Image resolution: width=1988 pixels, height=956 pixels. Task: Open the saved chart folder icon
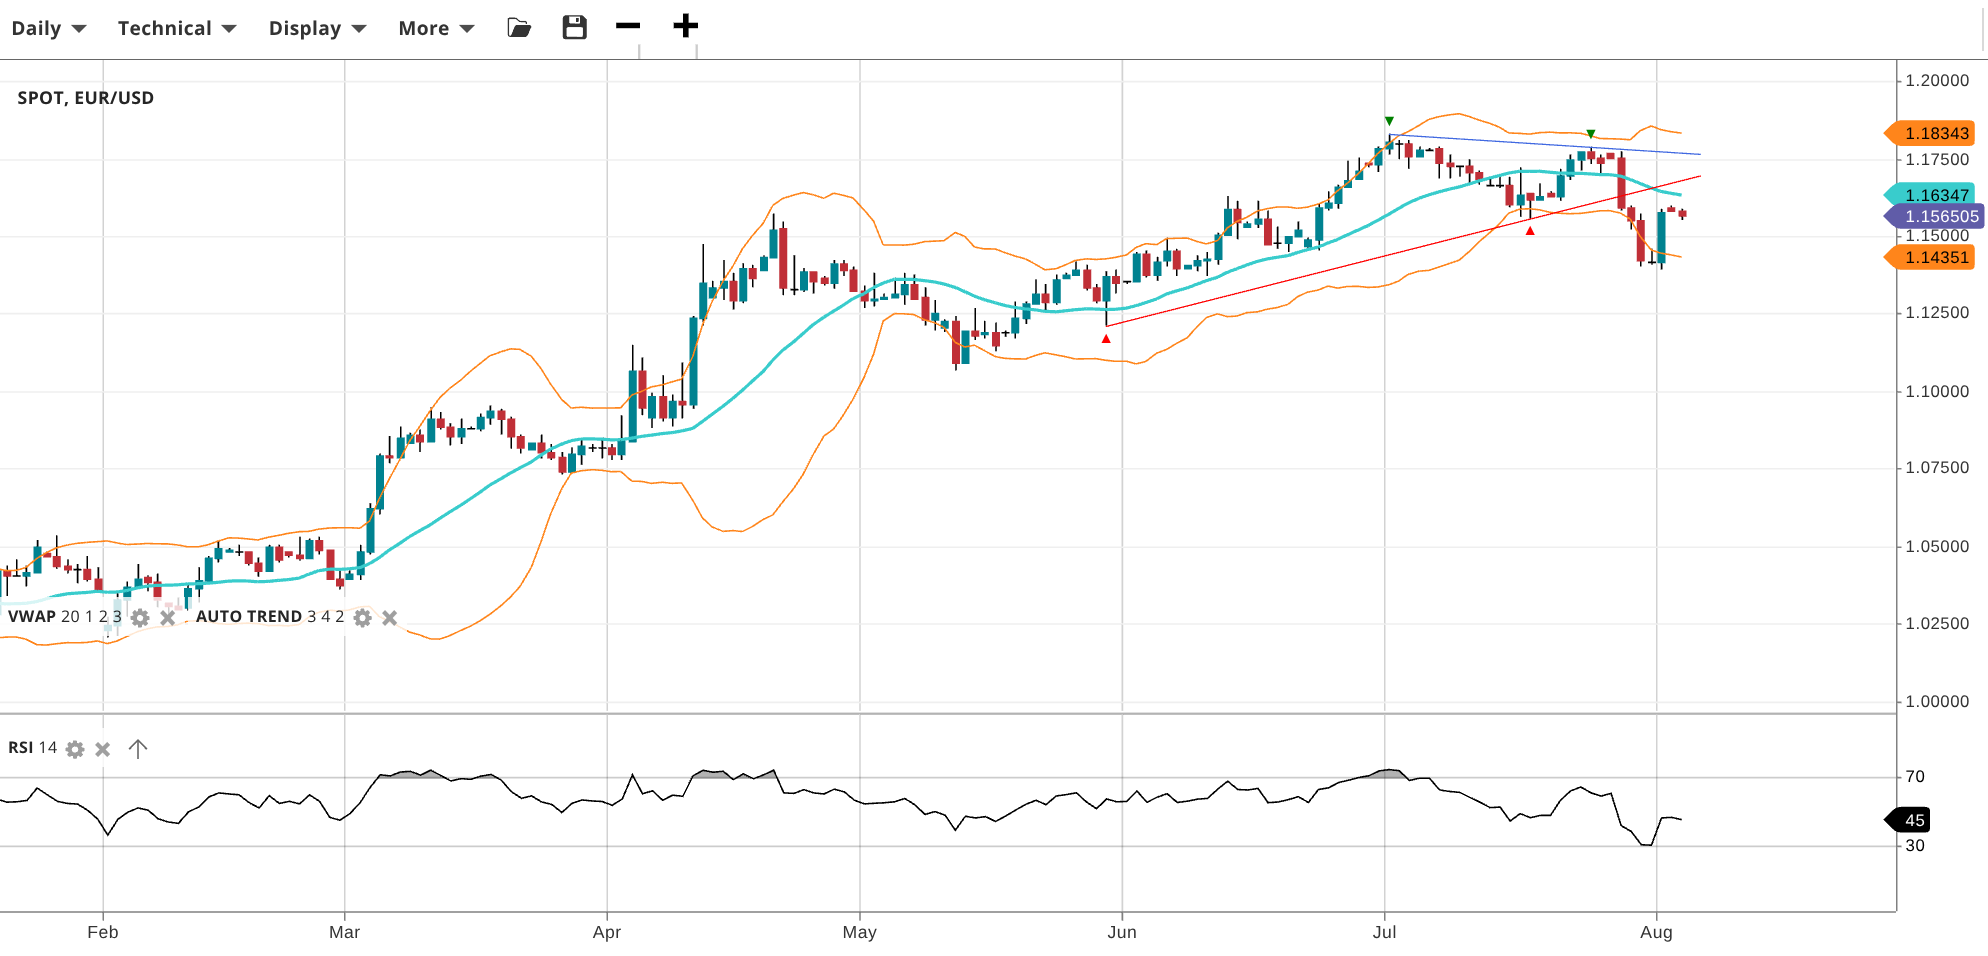tap(519, 28)
